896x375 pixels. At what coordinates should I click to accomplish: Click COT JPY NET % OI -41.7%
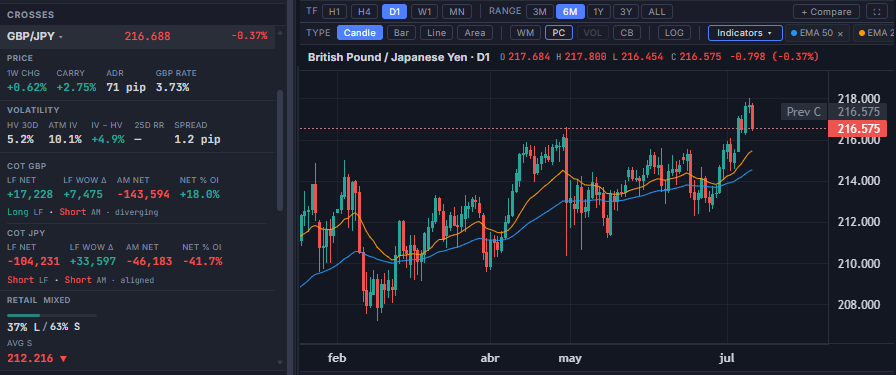pos(203,261)
